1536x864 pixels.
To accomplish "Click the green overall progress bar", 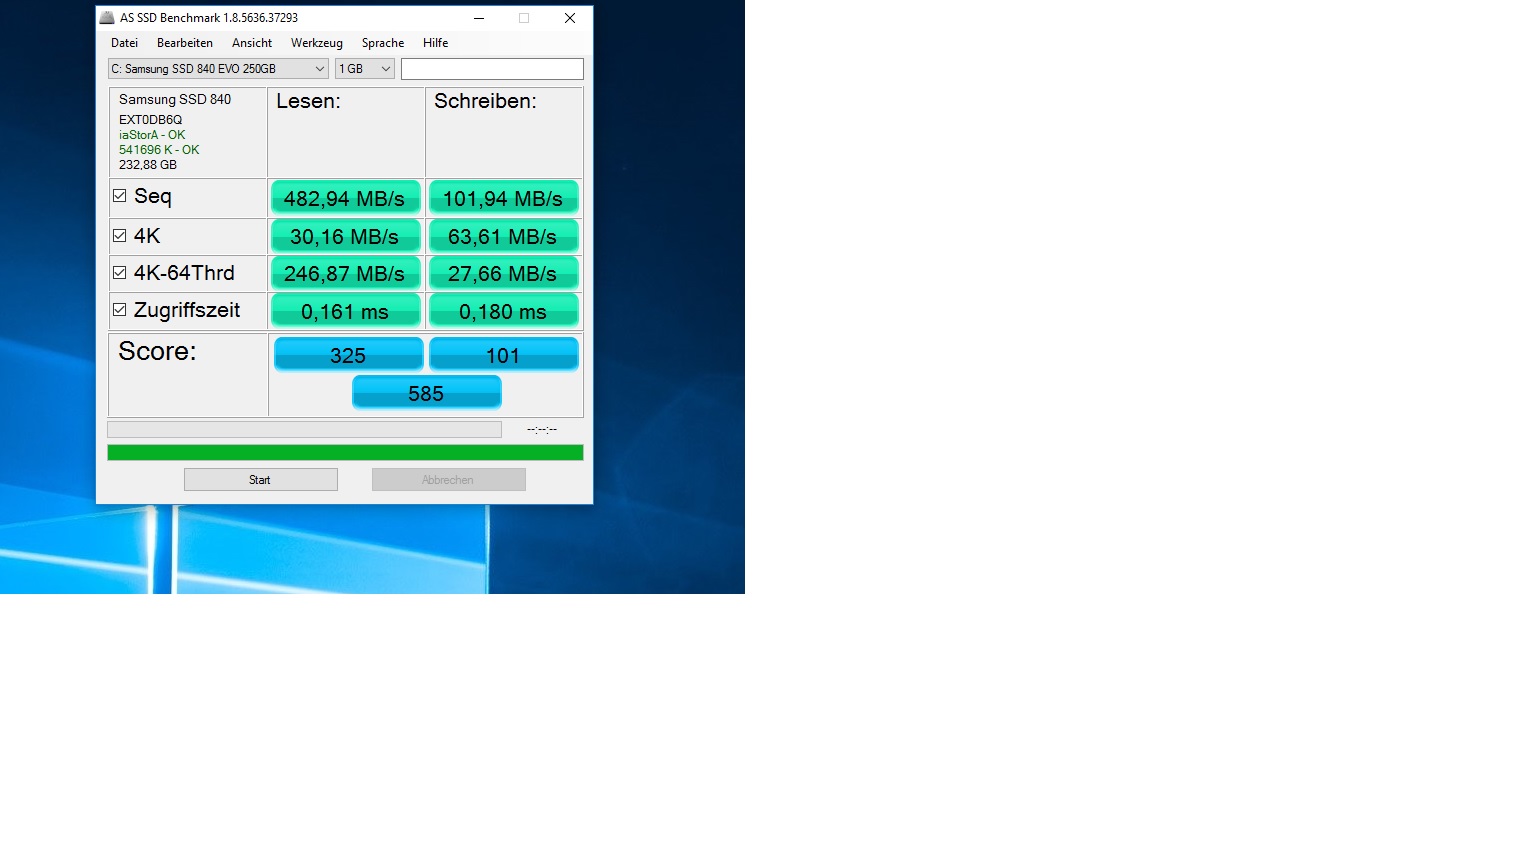I will coord(345,453).
